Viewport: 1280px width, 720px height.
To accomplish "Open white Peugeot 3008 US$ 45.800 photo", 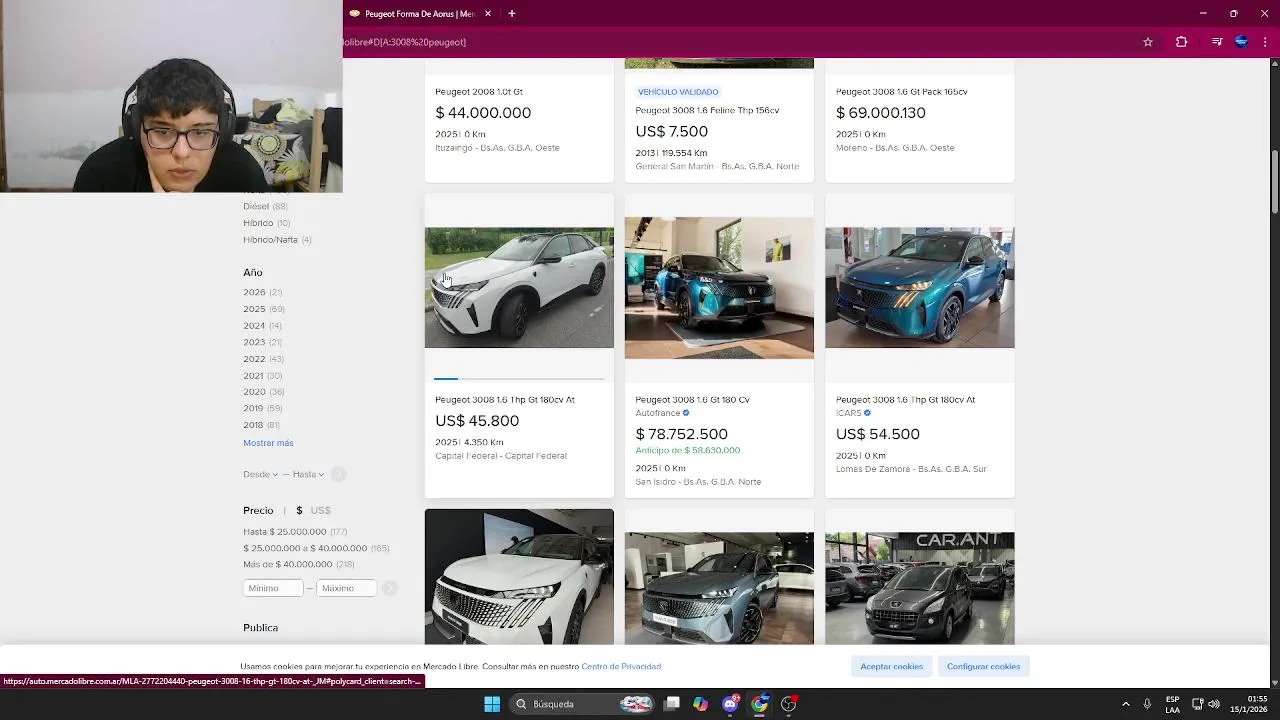I will click(x=519, y=288).
